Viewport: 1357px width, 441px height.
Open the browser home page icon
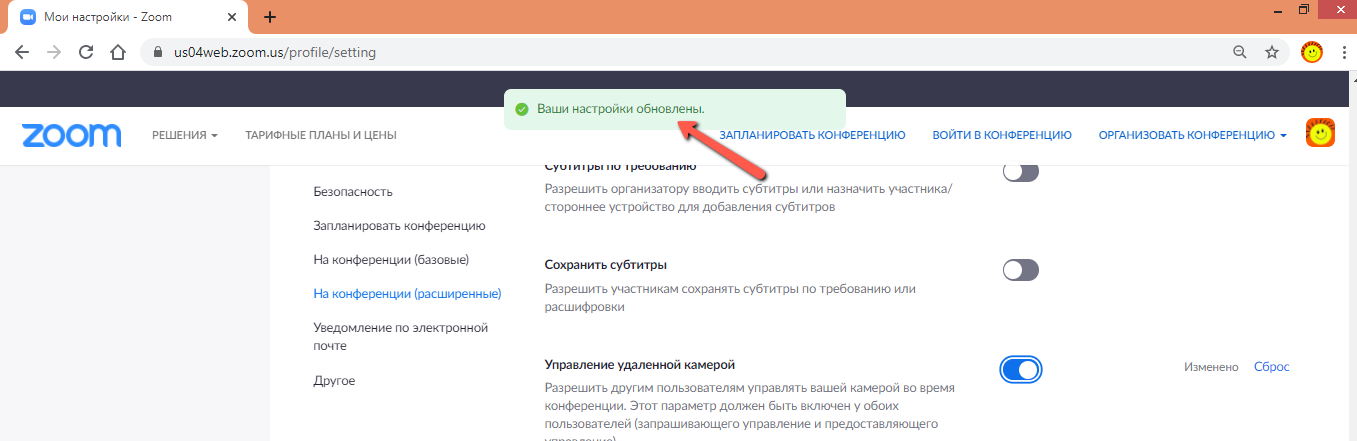[x=118, y=52]
